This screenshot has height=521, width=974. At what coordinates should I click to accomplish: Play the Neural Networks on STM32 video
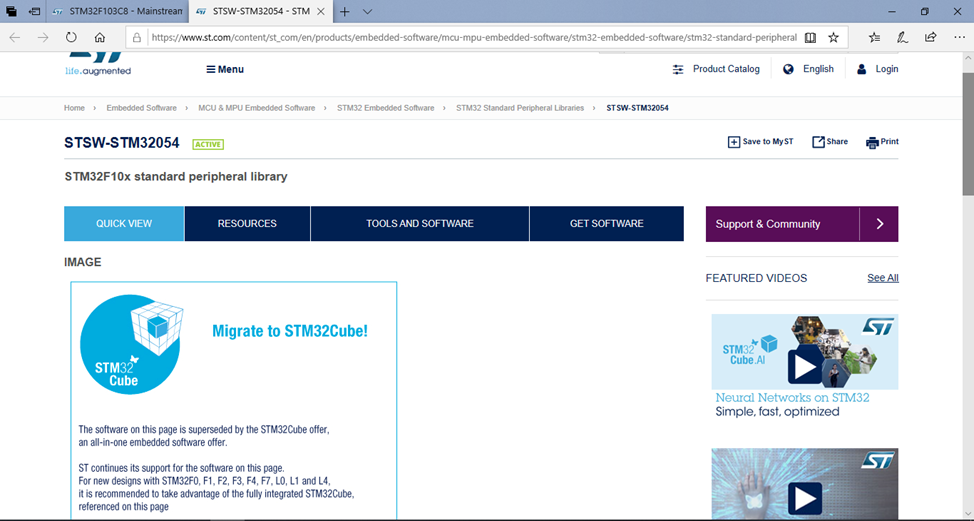tap(805, 366)
